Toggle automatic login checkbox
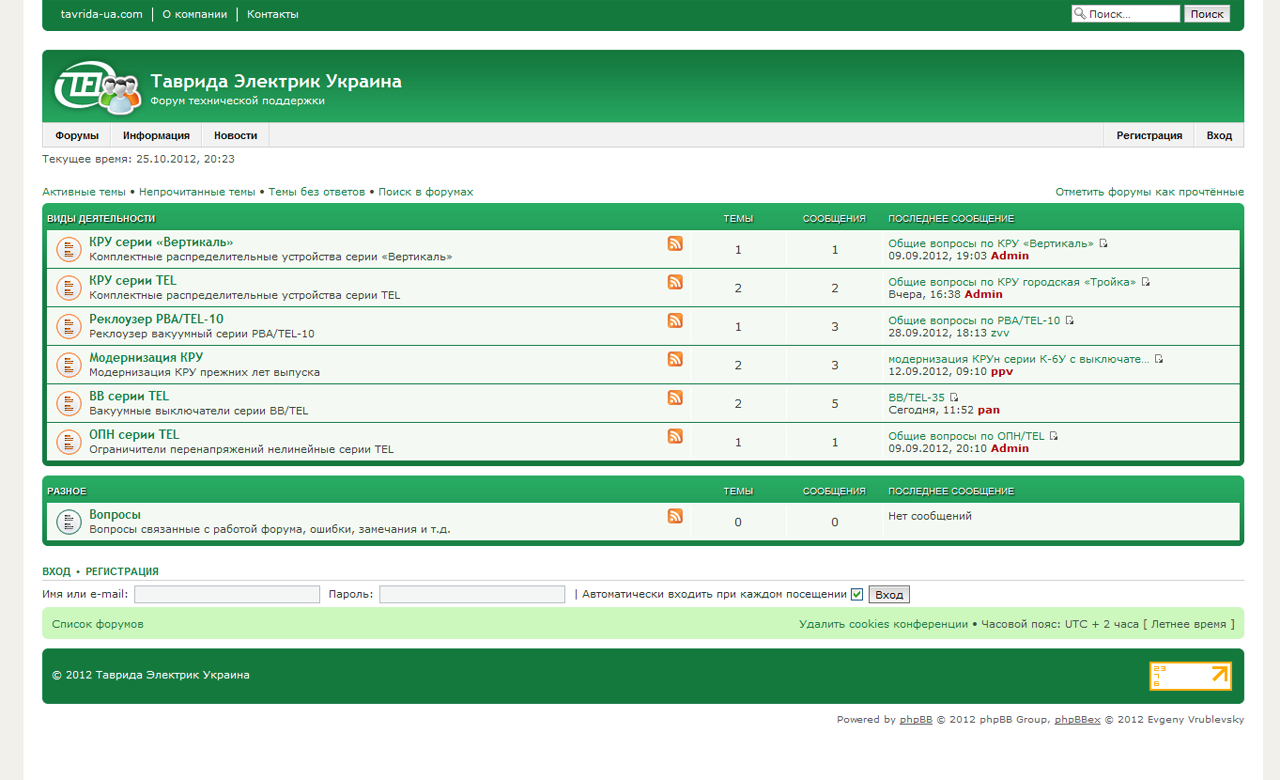Screen dimensions: 1280x780 (x=857, y=594)
